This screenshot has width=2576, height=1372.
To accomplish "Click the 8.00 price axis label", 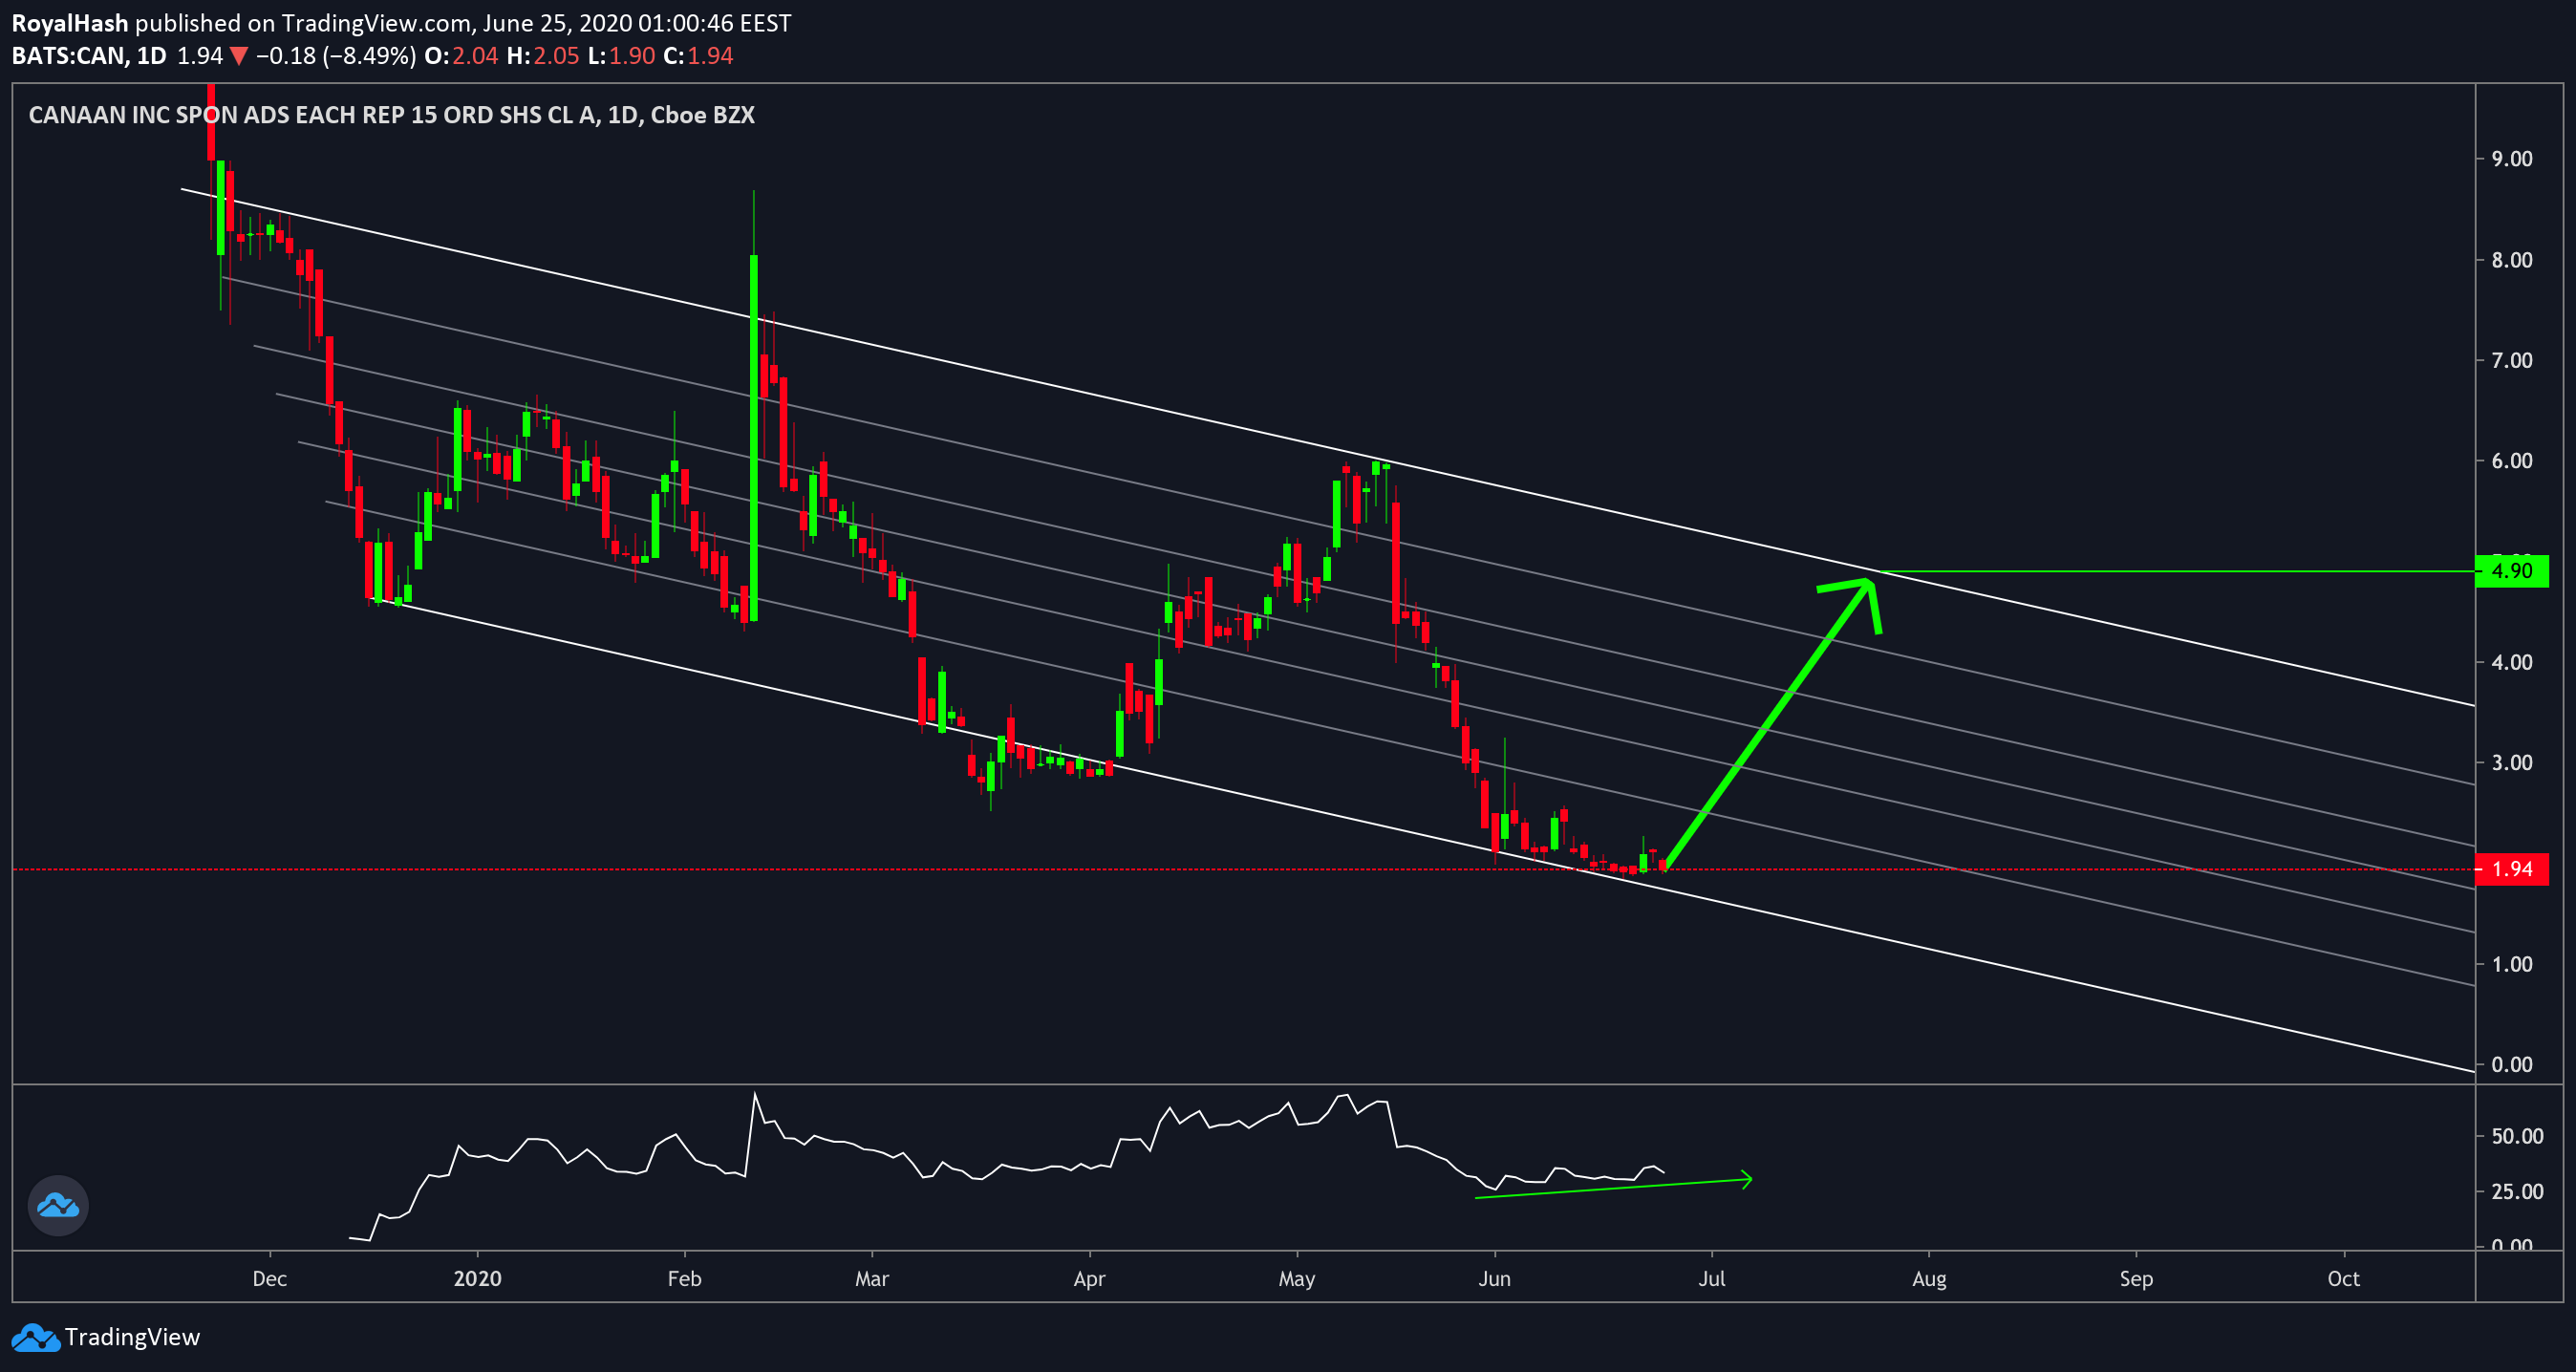I will 2512,260.
